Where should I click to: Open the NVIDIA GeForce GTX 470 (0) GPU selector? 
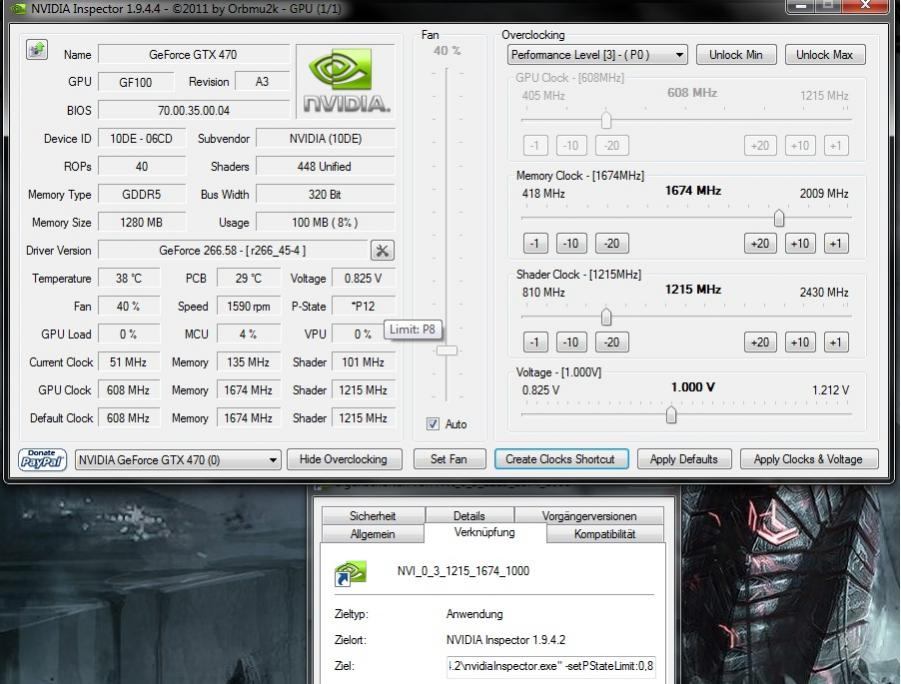click(x=178, y=460)
